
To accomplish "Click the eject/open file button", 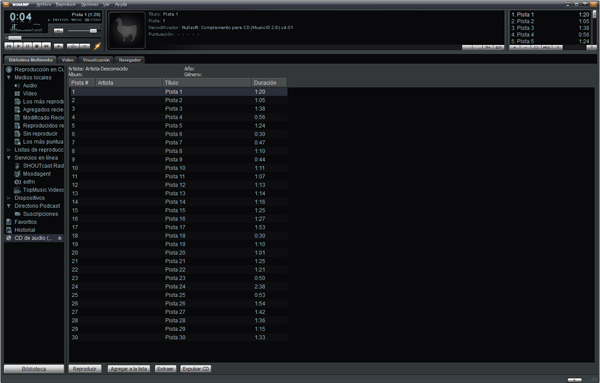I will (59, 46).
